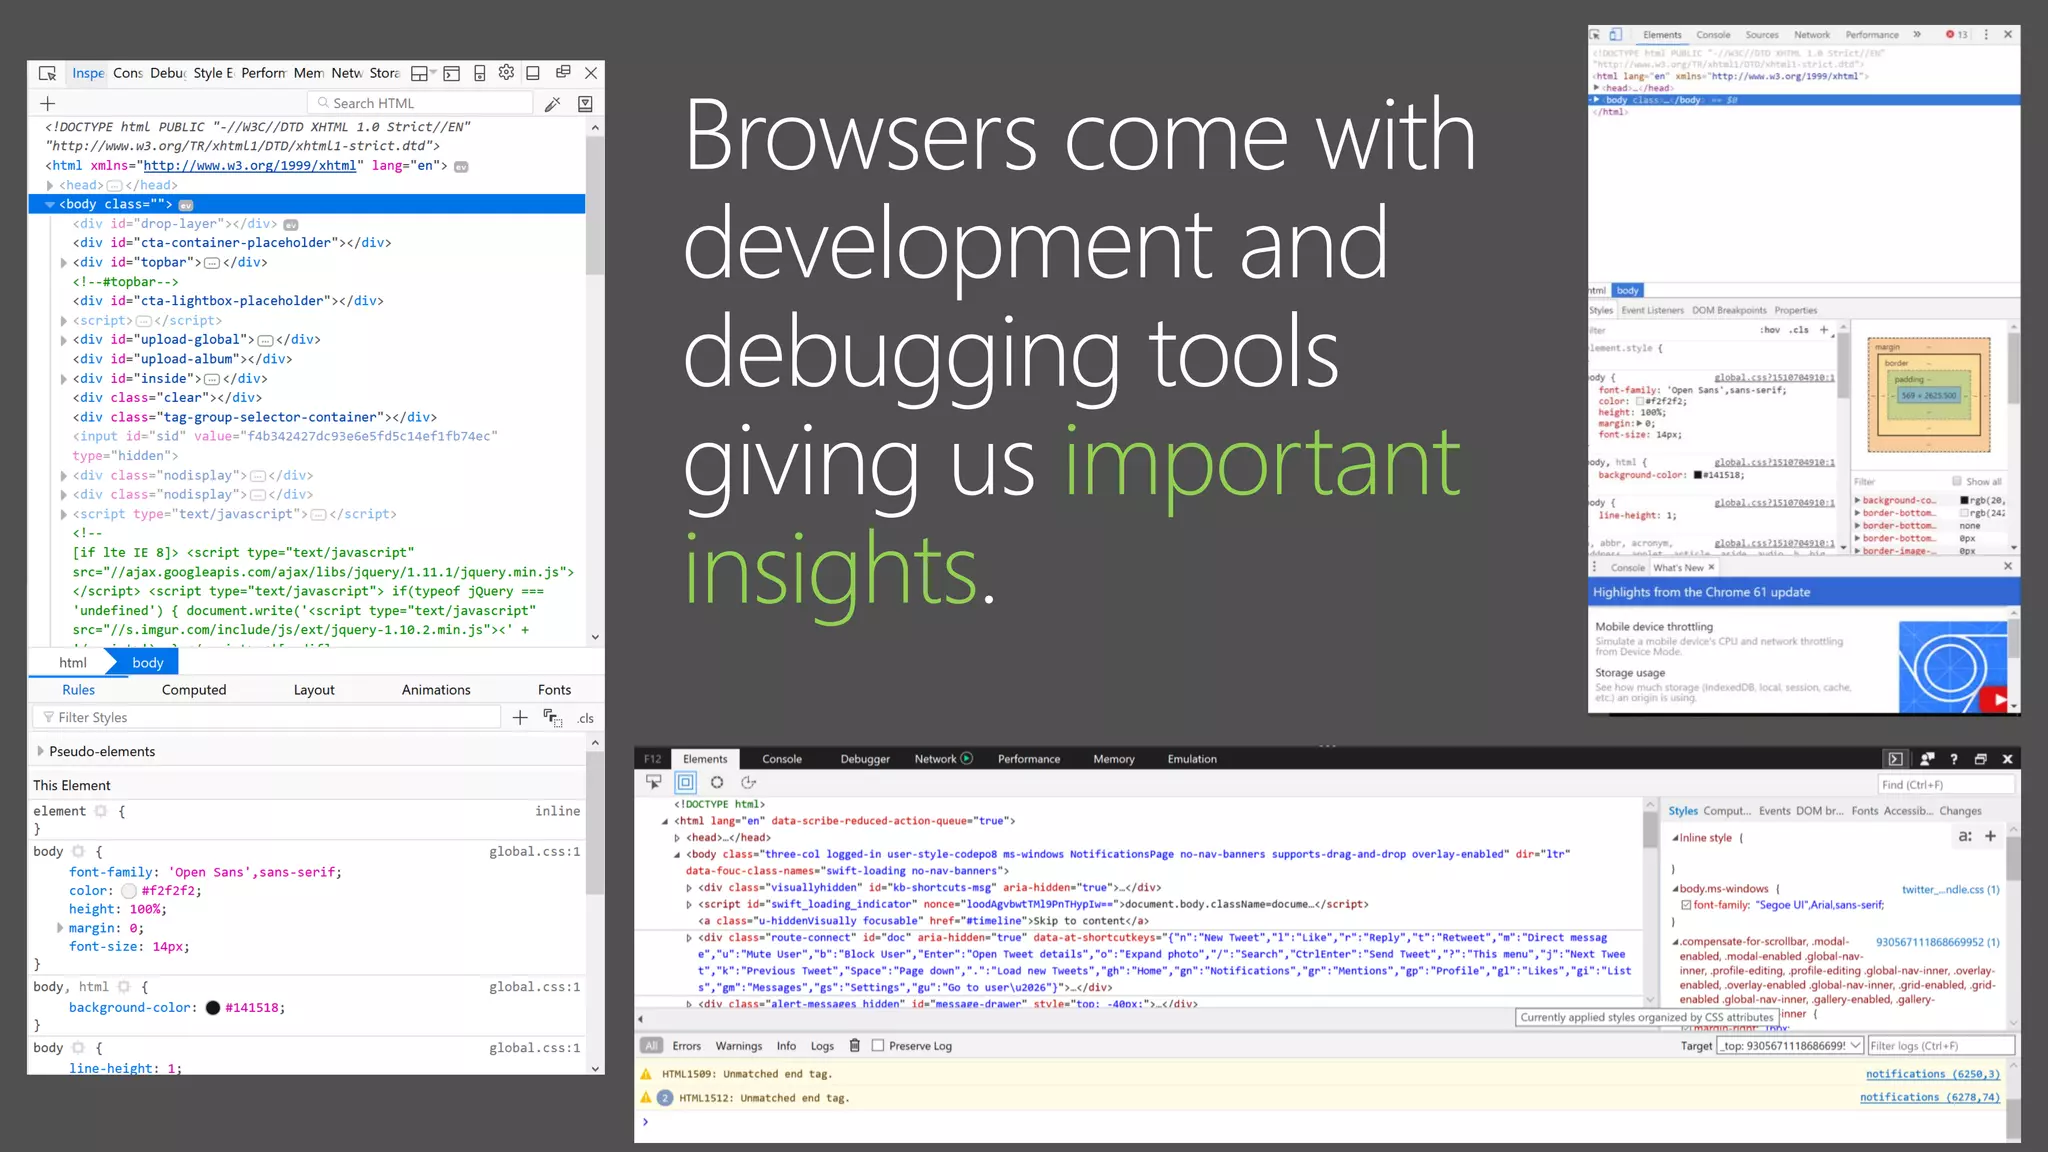The image size is (2048, 1152).
Task: Click the collapse pane icon beside eyedropper
Action: (x=586, y=103)
